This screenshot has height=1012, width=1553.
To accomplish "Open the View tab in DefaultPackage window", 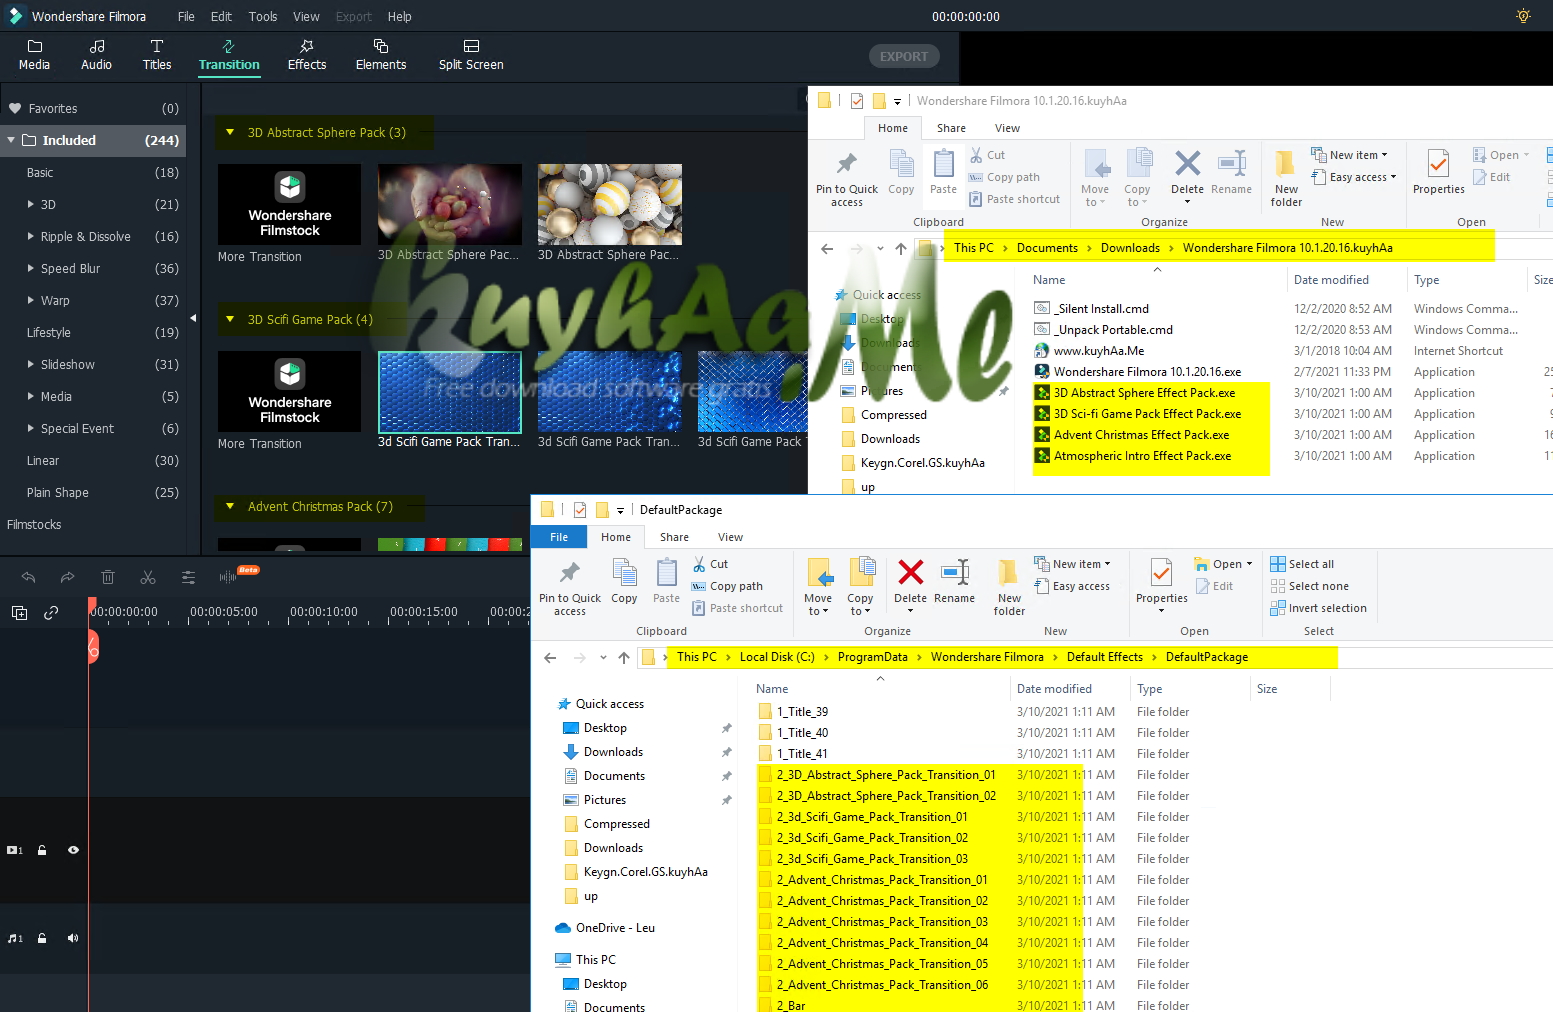I will pos(730,537).
